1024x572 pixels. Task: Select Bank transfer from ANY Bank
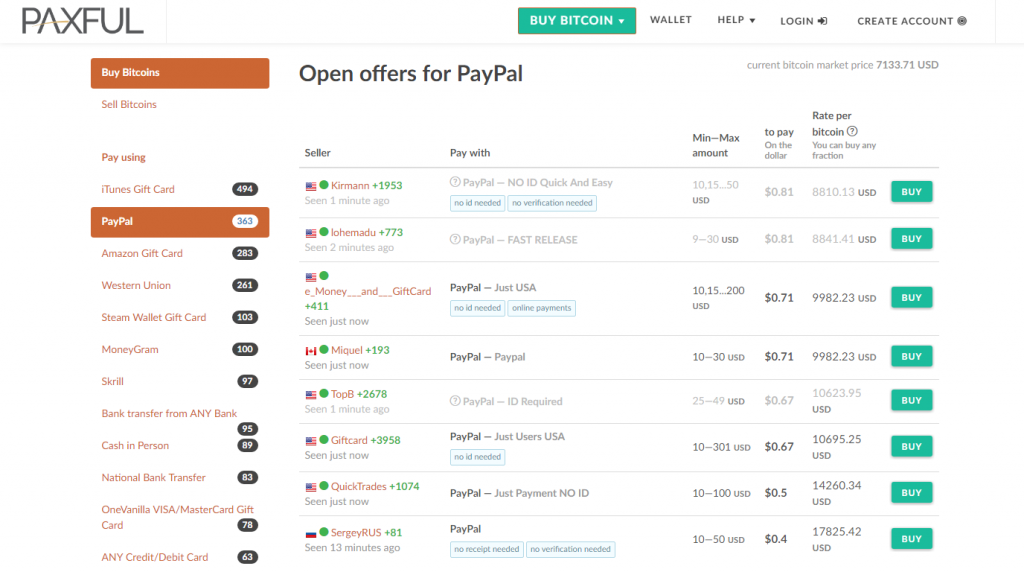click(x=169, y=413)
